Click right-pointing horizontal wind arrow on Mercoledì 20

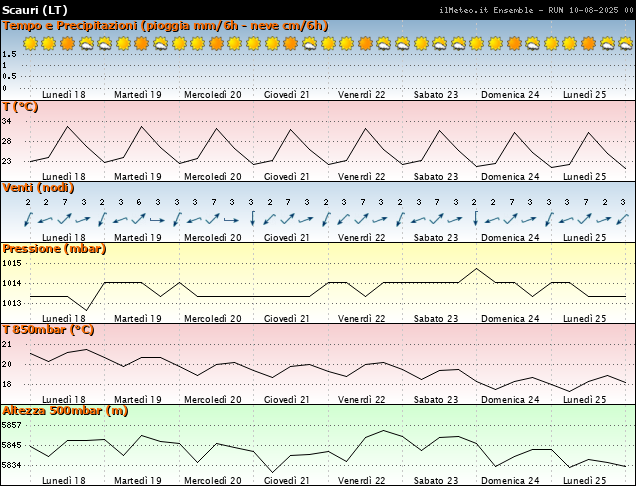[232, 221]
